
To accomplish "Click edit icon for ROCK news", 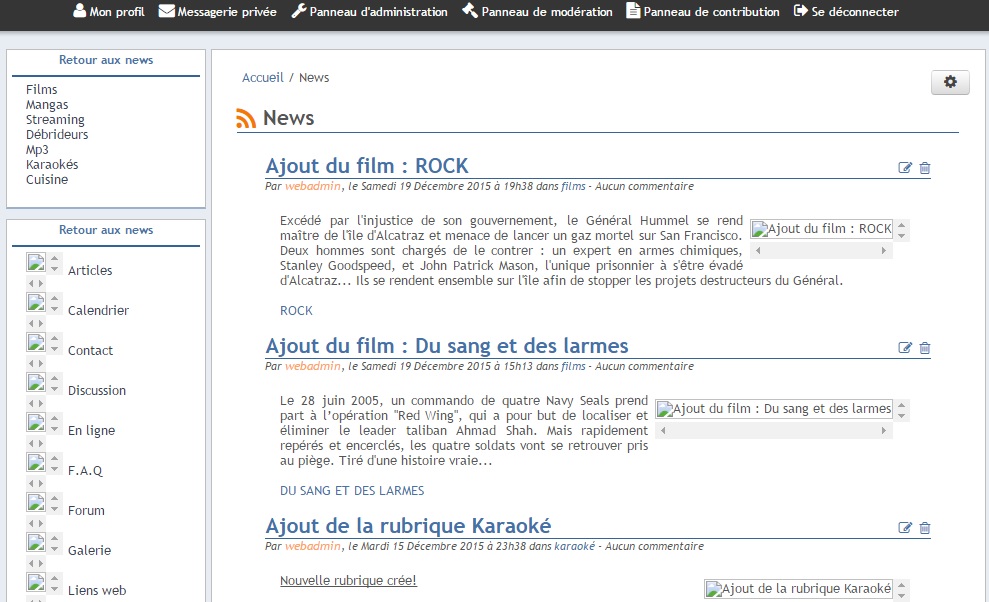I will coord(905,168).
